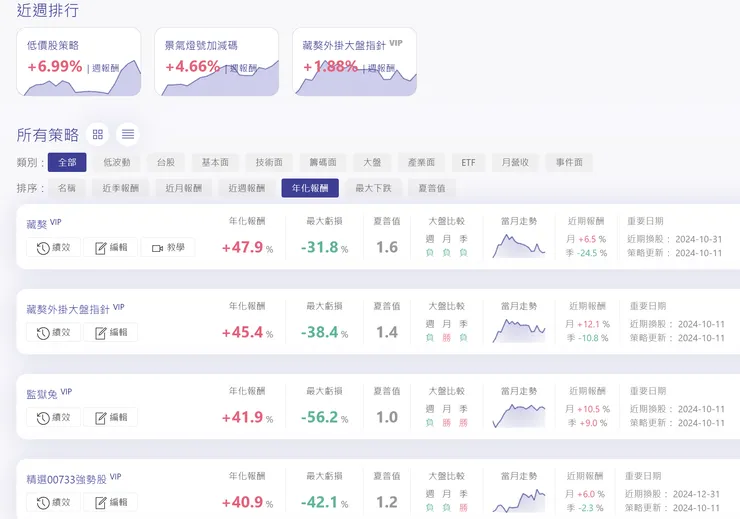Open the 藏獒 strategy title link
Image resolution: width=740 pixels, height=519 pixels.
[x=37, y=224]
